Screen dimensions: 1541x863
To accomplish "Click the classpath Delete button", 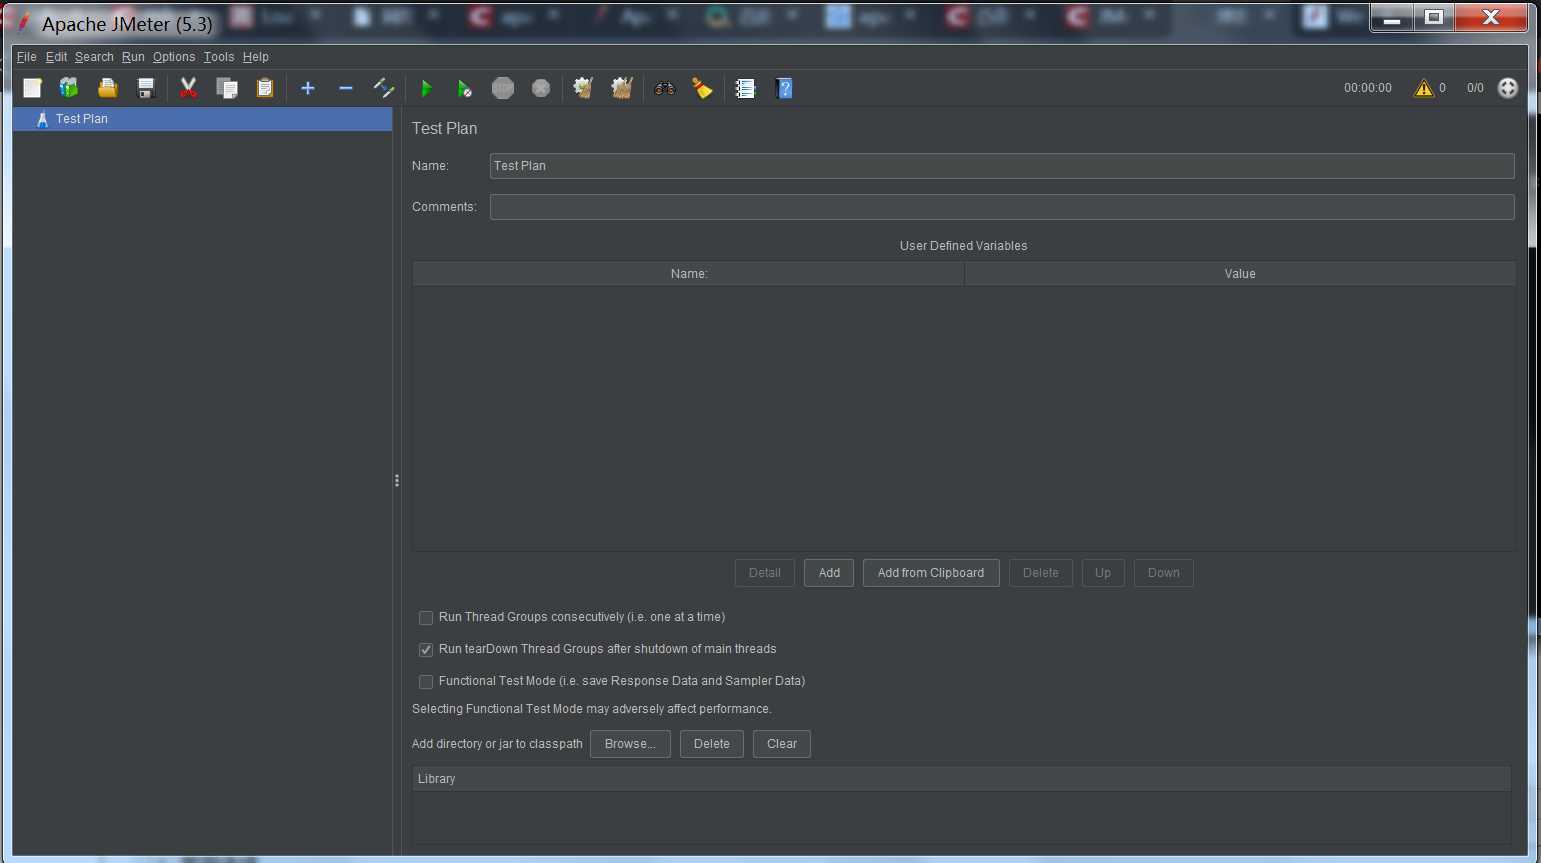I will 712,744.
